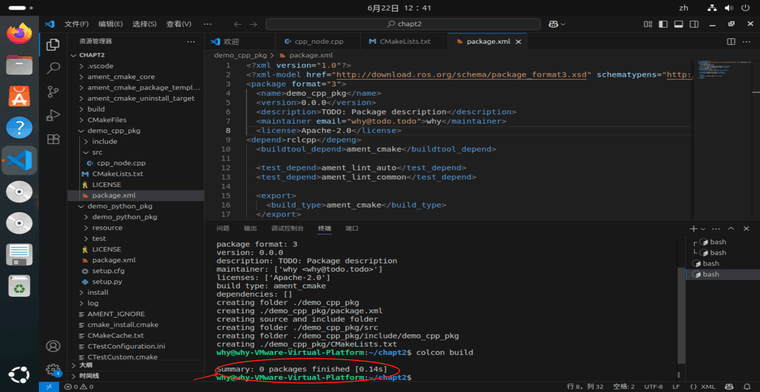Viewport: 760px width, 392px height.
Task: Change indentation via 空格: 2 item
Action: pyautogui.click(x=623, y=387)
